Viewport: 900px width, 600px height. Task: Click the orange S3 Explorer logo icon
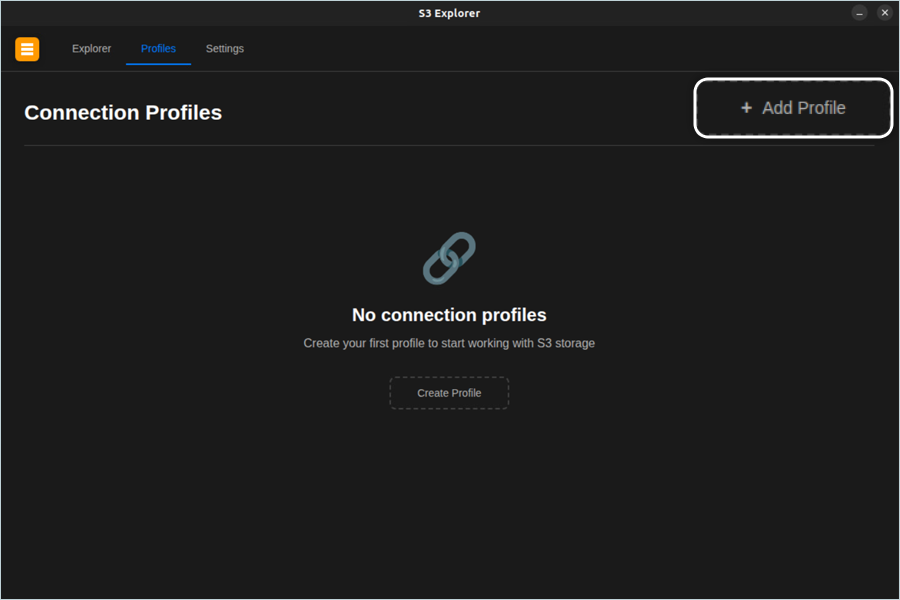(27, 49)
